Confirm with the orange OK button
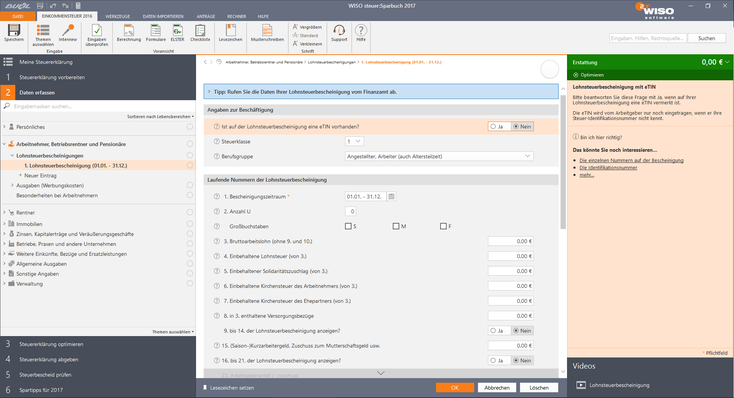734x398 pixels. 455,388
